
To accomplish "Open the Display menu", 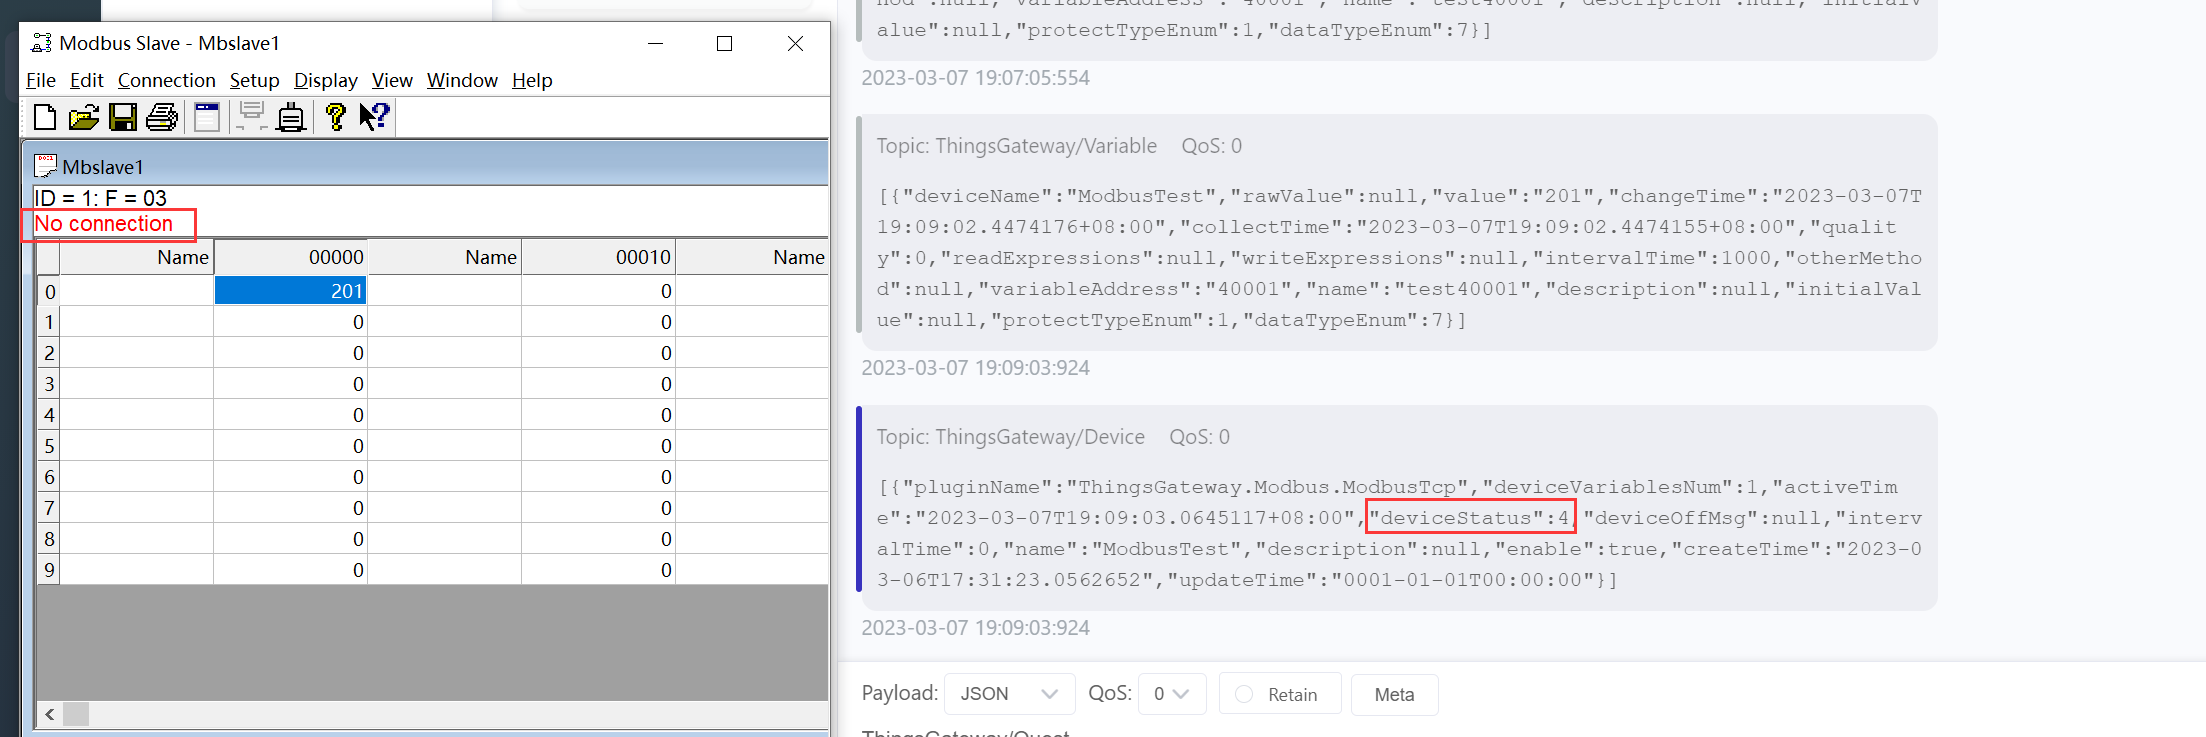I will pyautogui.click(x=325, y=80).
